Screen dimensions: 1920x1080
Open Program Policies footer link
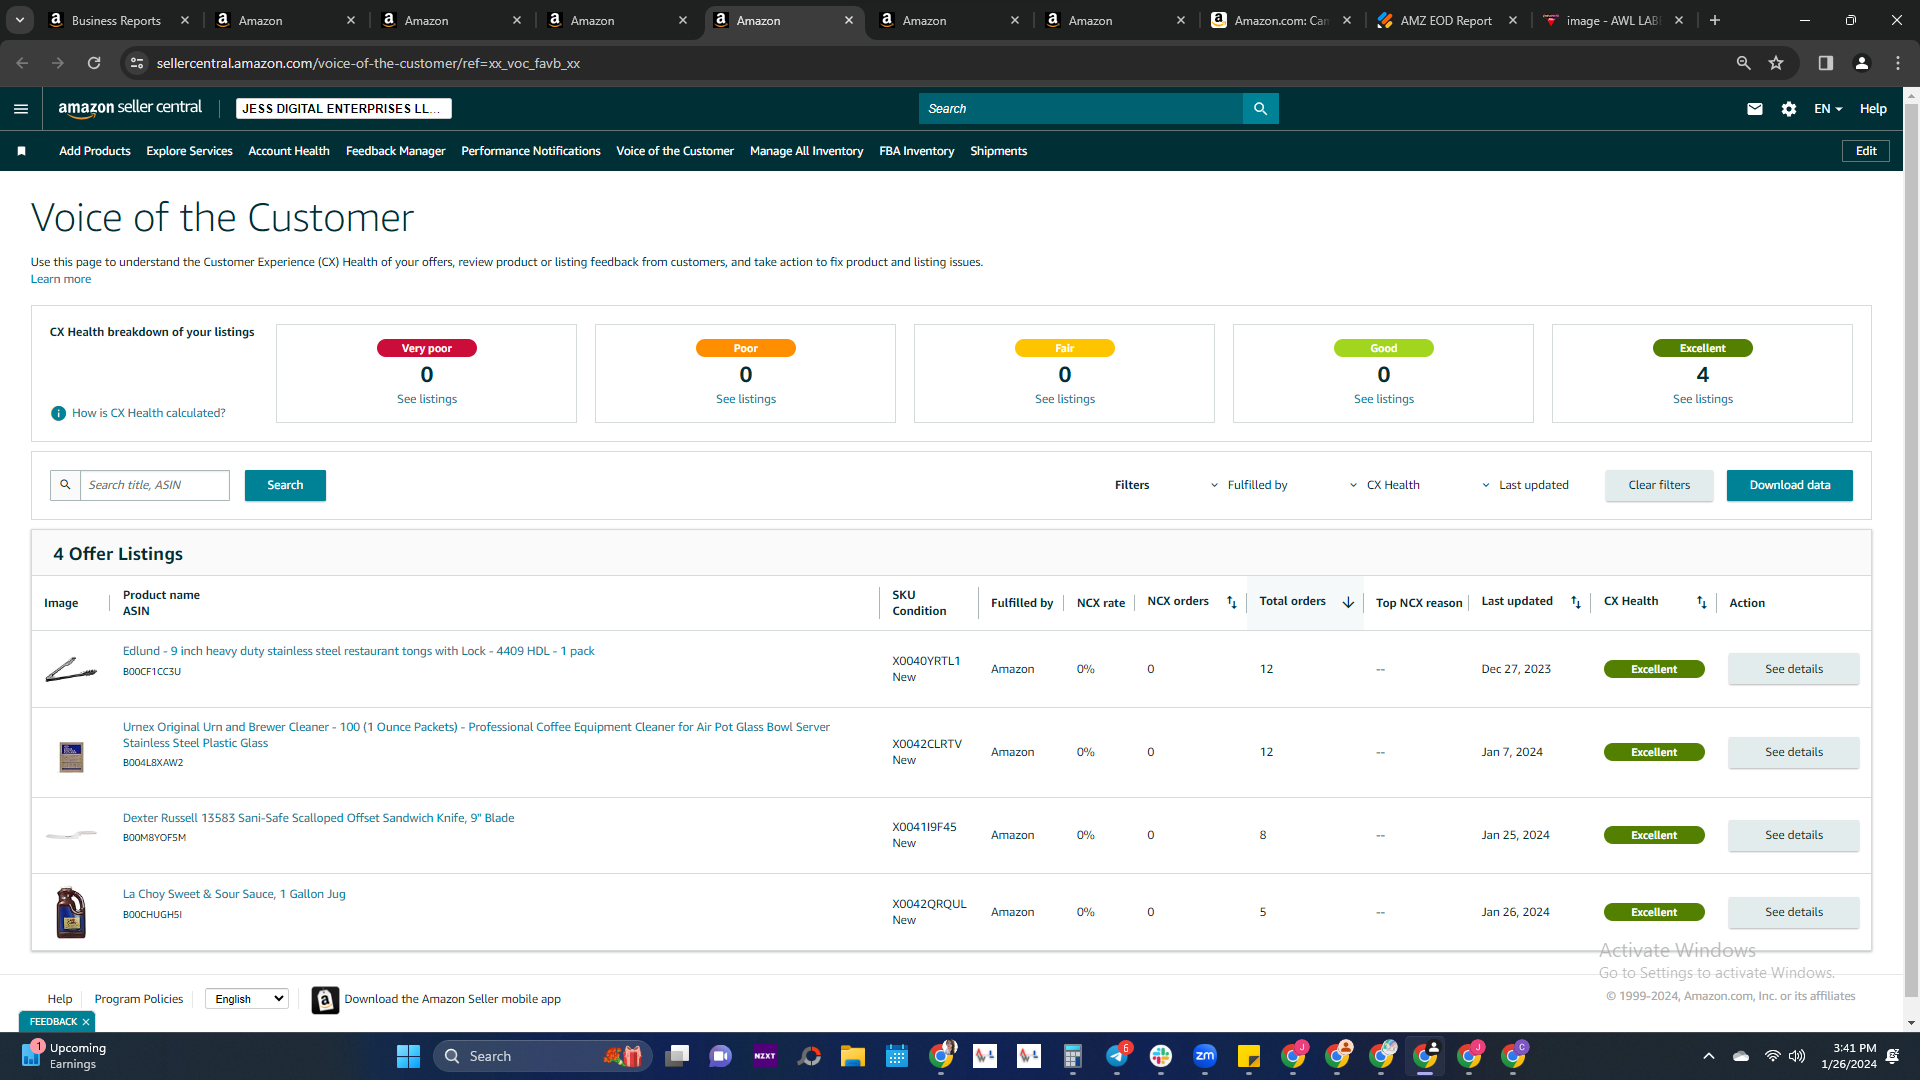pos(139,999)
